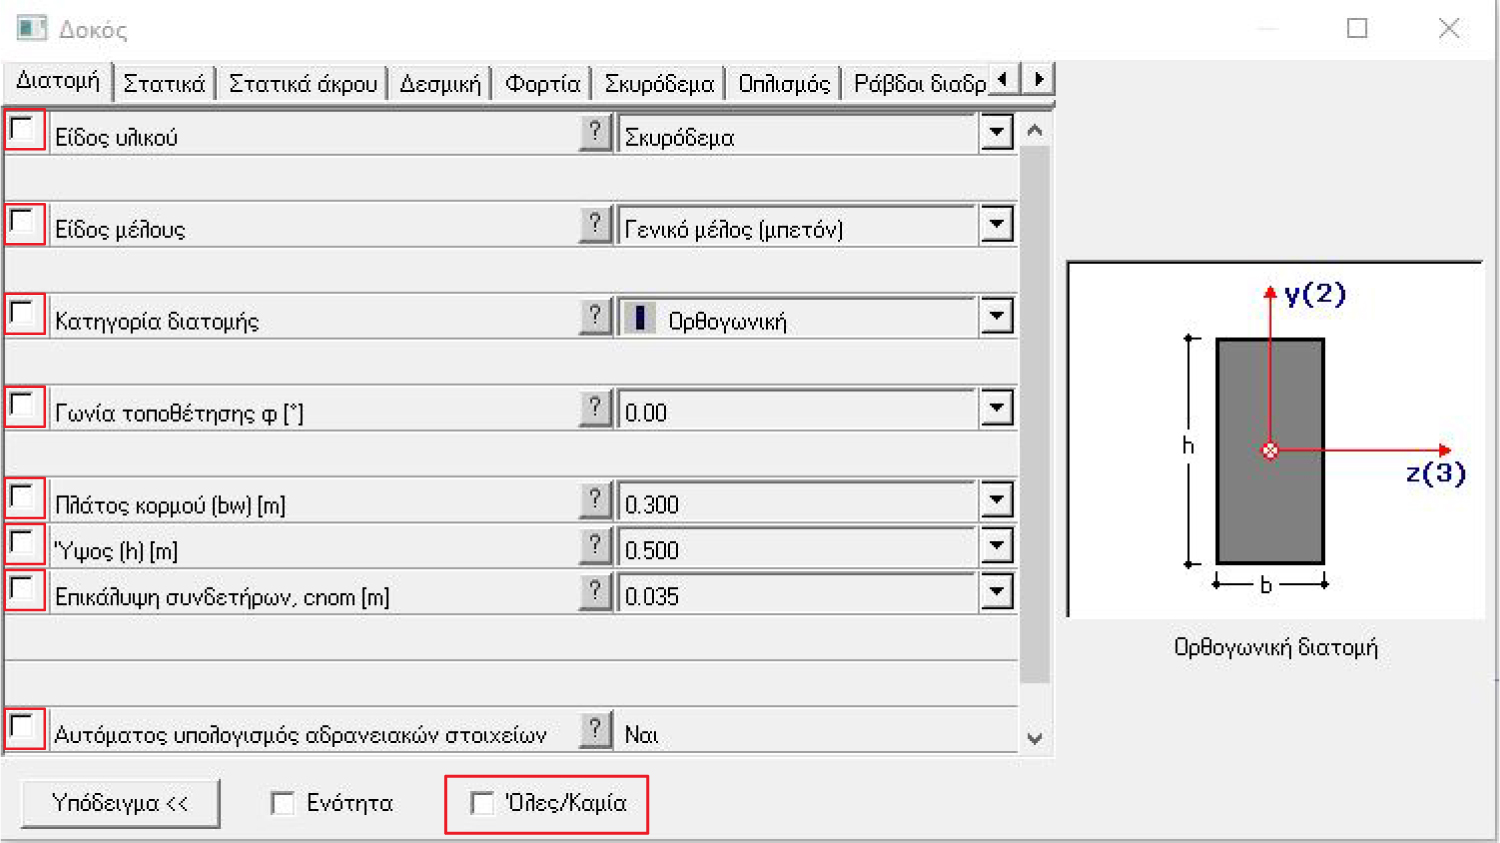Open help for Κατηγορία διατομής
1500x843 pixels.
(596, 316)
